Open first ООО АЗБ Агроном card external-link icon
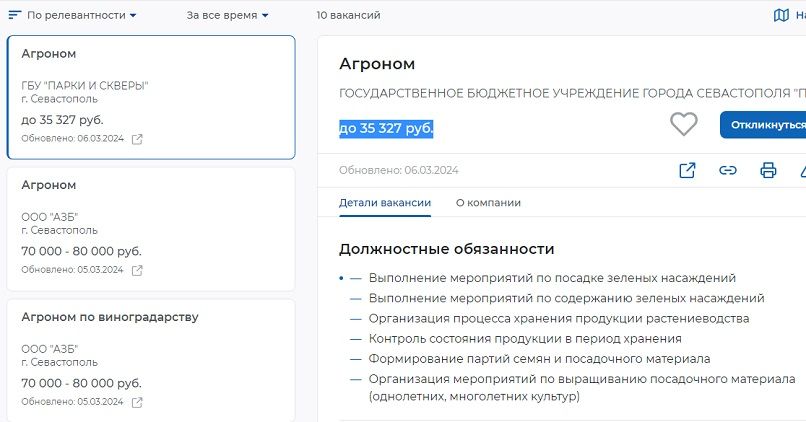Image resolution: width=806 pixels, height=422 pixels. pos(137,270)
